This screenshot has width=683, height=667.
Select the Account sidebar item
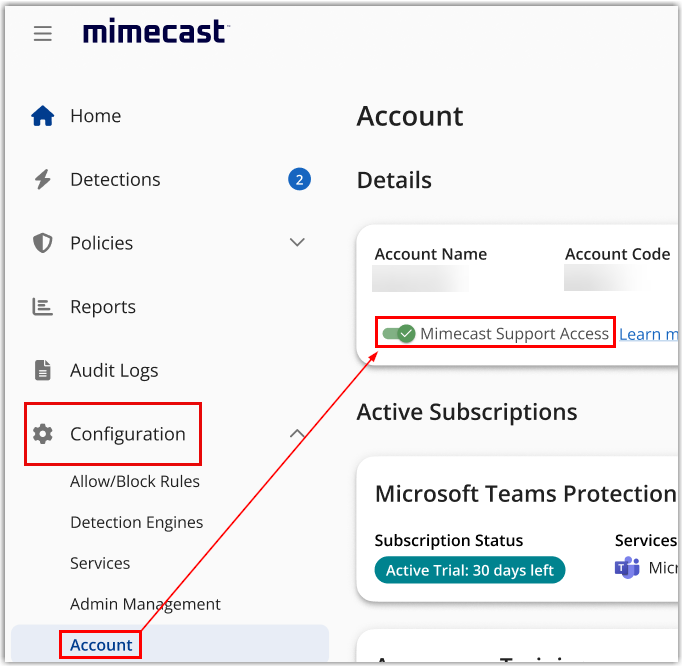[101, 645]
